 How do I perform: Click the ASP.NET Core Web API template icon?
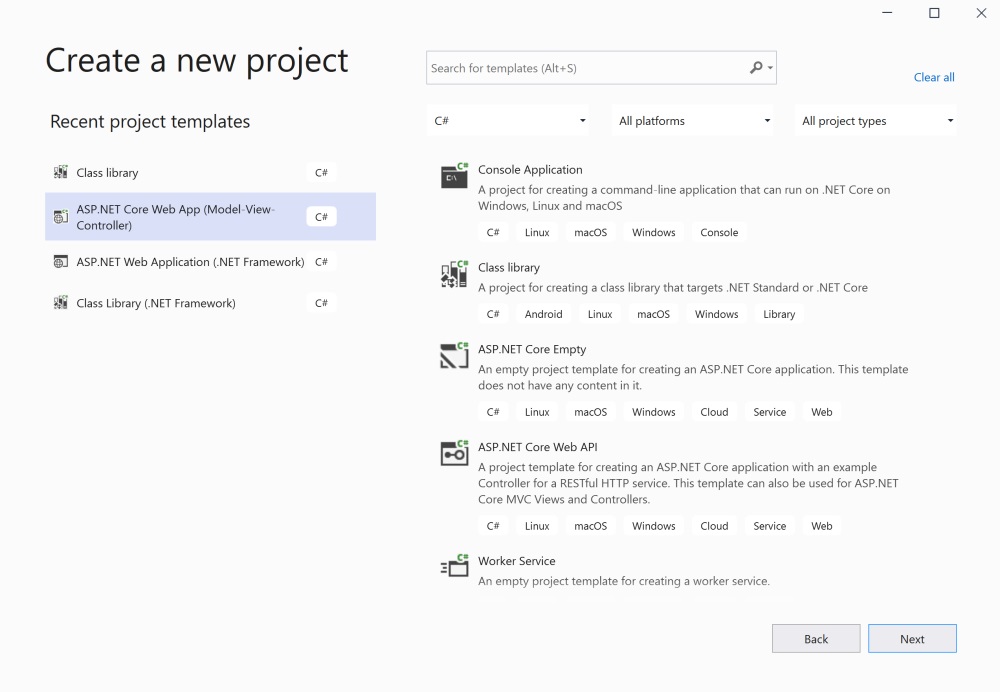coord(454,453)
